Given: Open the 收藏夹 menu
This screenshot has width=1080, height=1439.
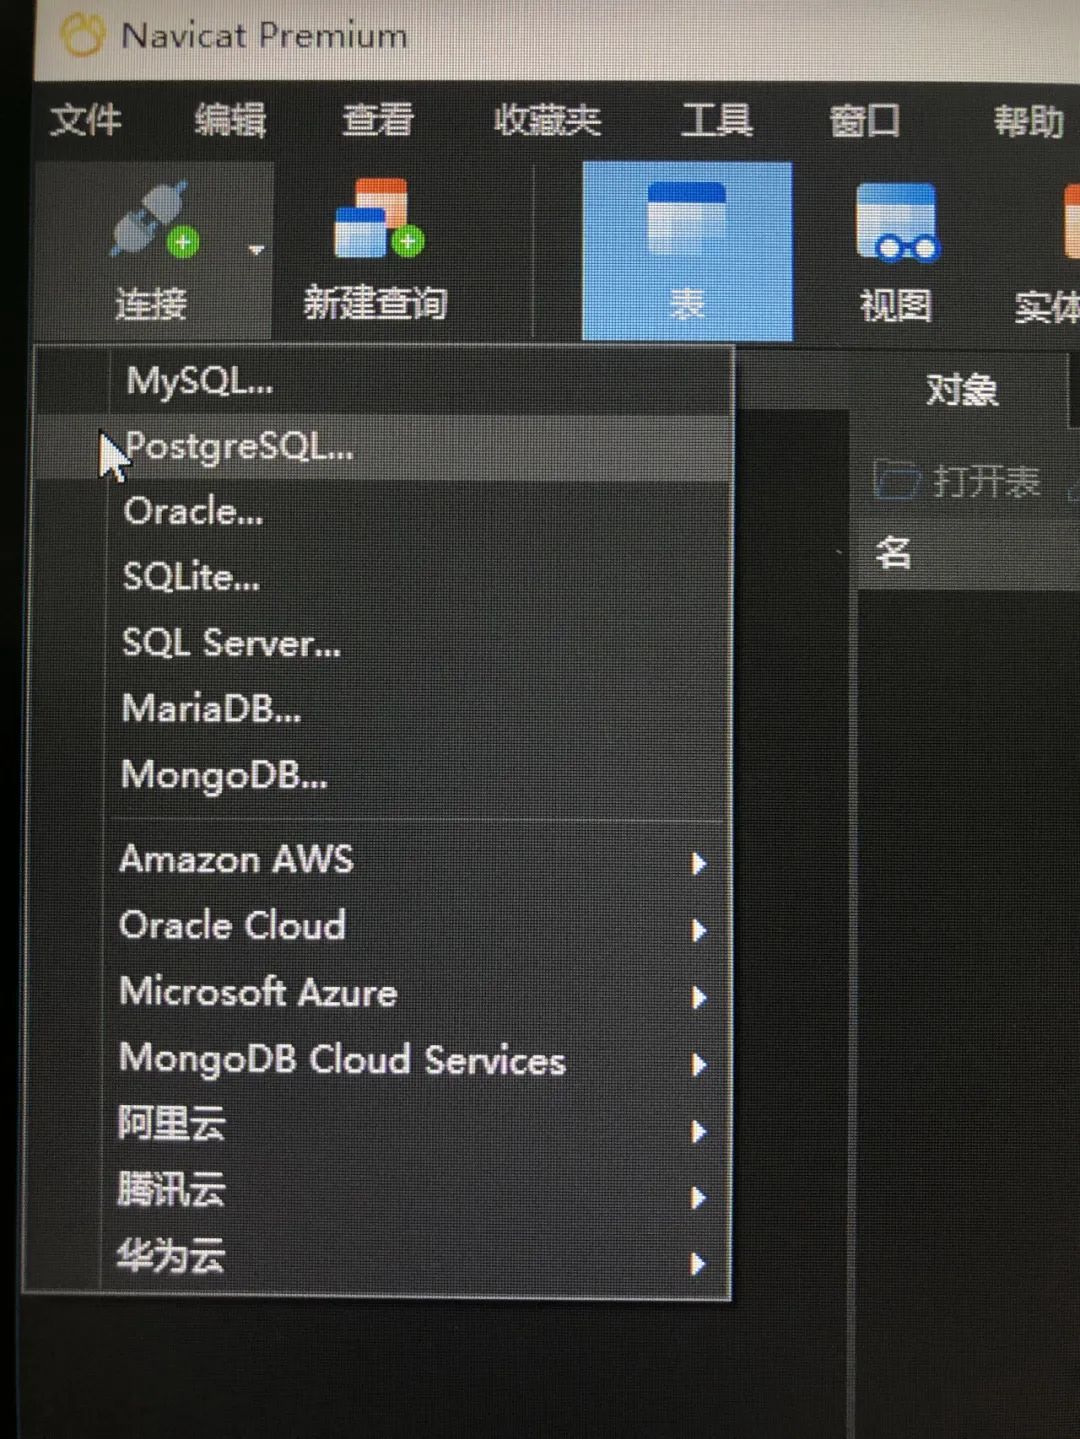Looking at the screenshot, I should [547, 120].
